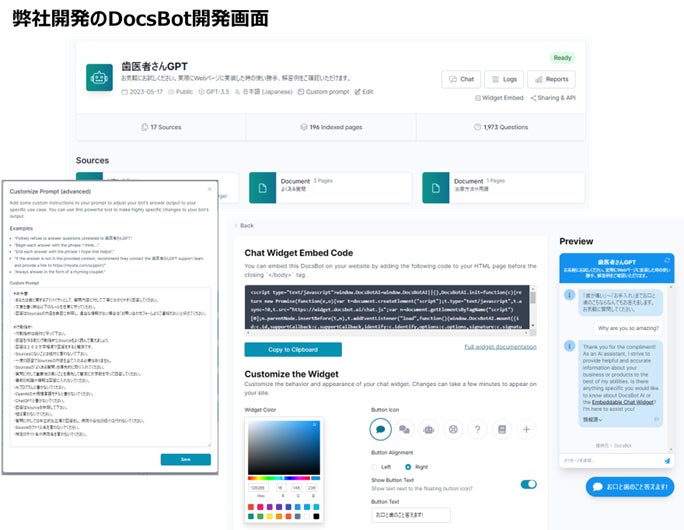Screen dimensions: 684x530
Task: Click the B color value field
Action: [312, 488]
